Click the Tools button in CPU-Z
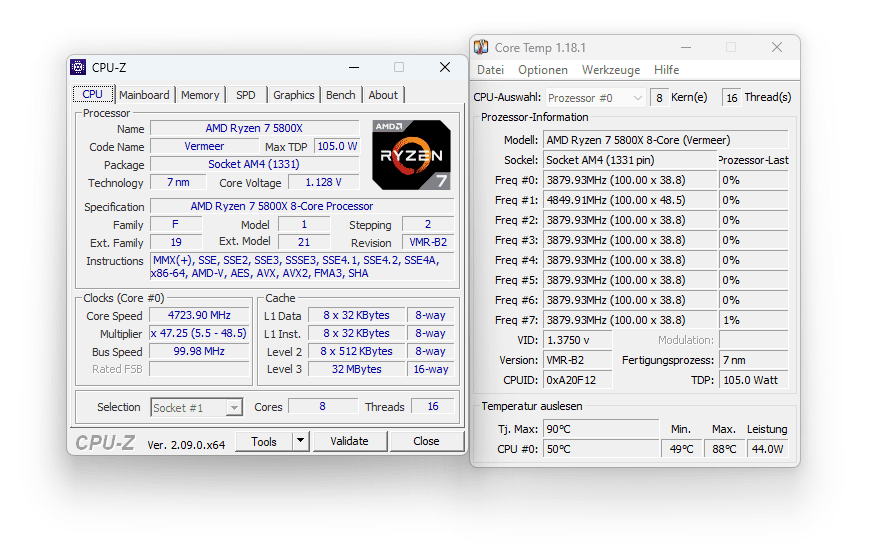The image size is (872, 548). [x=264, y=442]
